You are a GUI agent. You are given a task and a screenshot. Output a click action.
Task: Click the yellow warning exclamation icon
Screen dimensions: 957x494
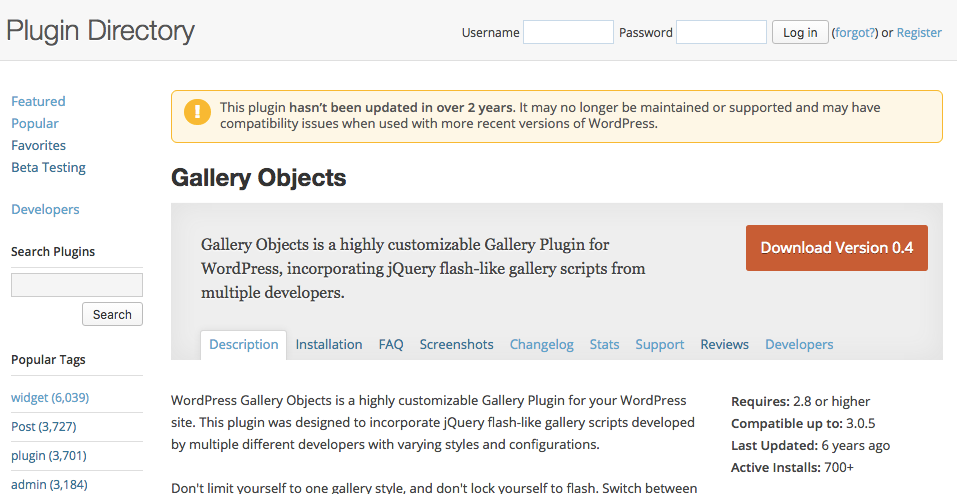[197, 112]
